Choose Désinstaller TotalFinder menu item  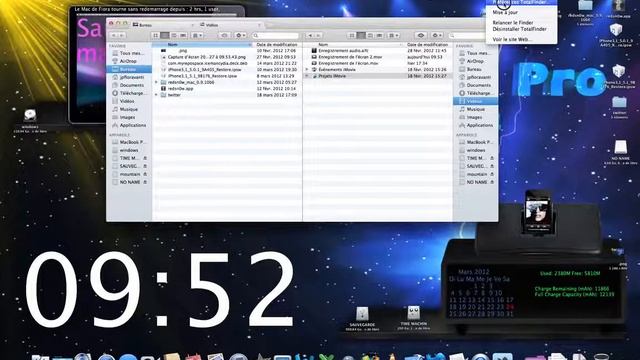[521, 29]
